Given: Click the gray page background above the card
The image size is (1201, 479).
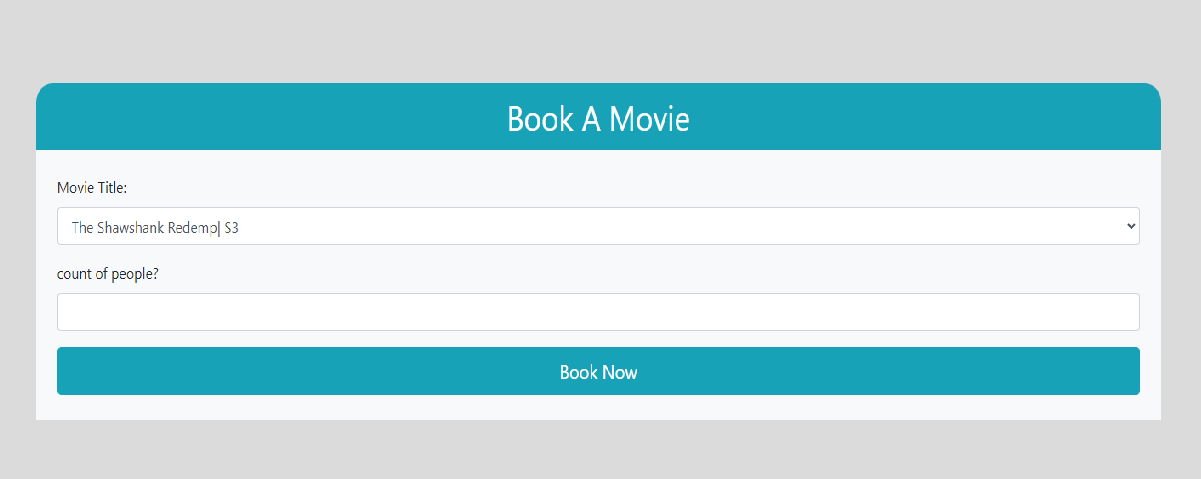Looking at the screenshot, I should 600,40.
